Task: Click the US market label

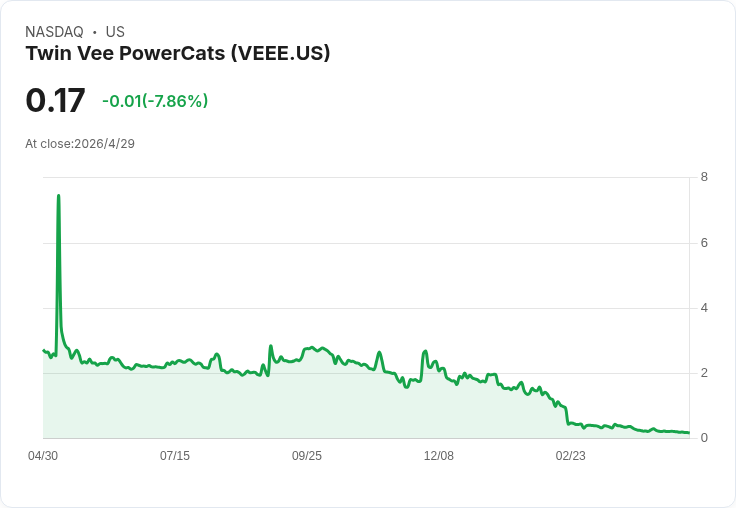Action: [x=115, y=32]
